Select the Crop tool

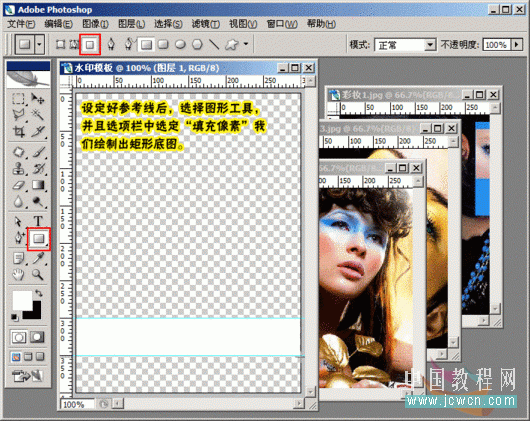tap(18, 131)
